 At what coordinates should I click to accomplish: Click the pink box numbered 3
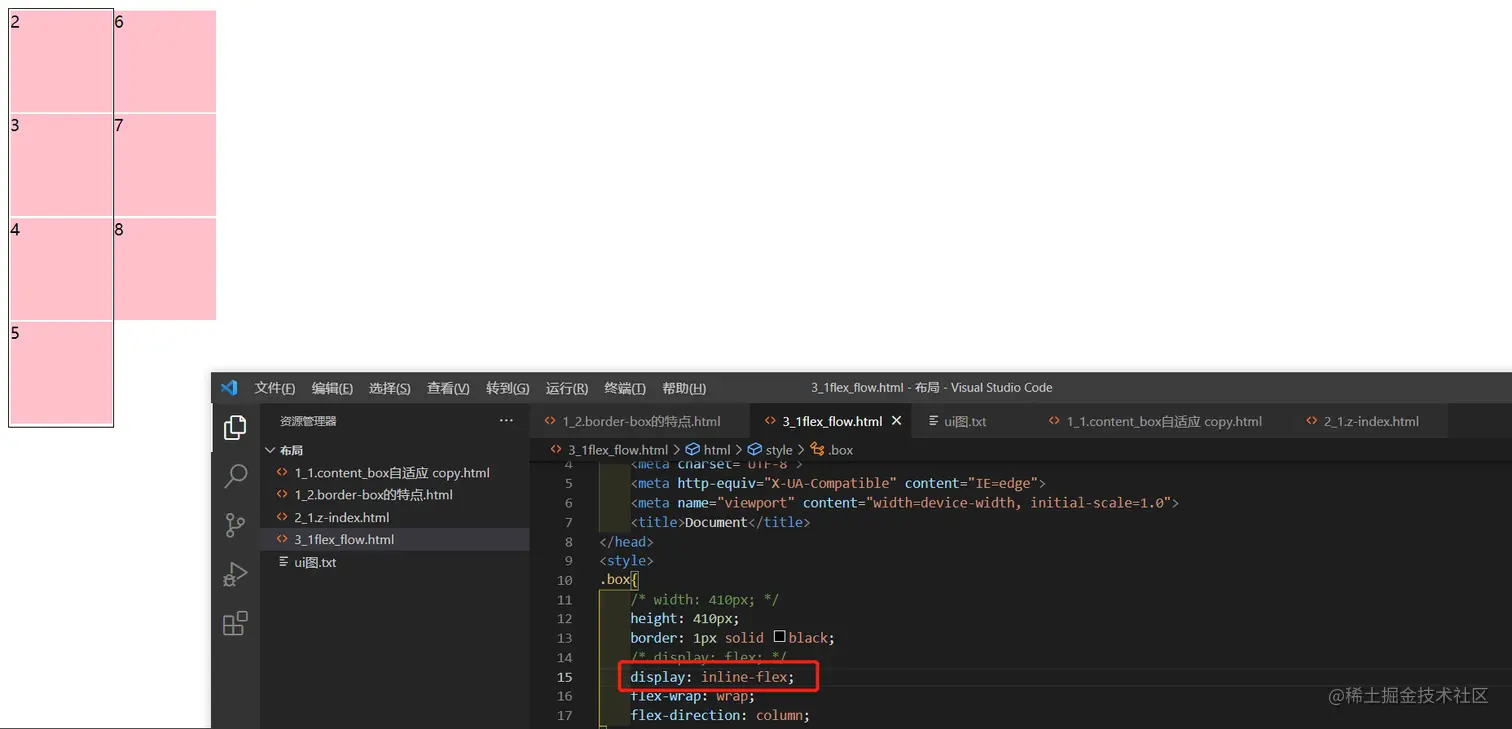click(61, 165)
